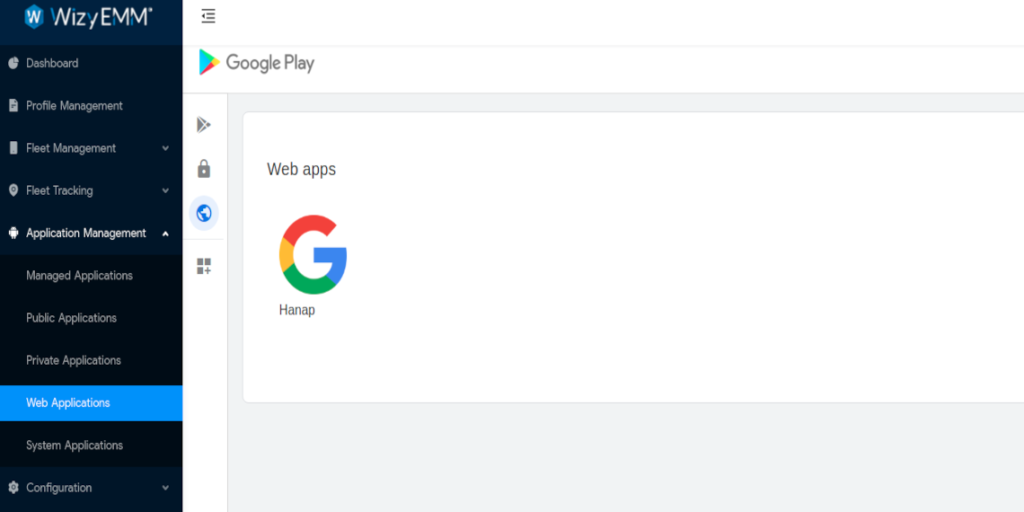
Task: Select the Web apps globe icon
Action: point(204,213)
